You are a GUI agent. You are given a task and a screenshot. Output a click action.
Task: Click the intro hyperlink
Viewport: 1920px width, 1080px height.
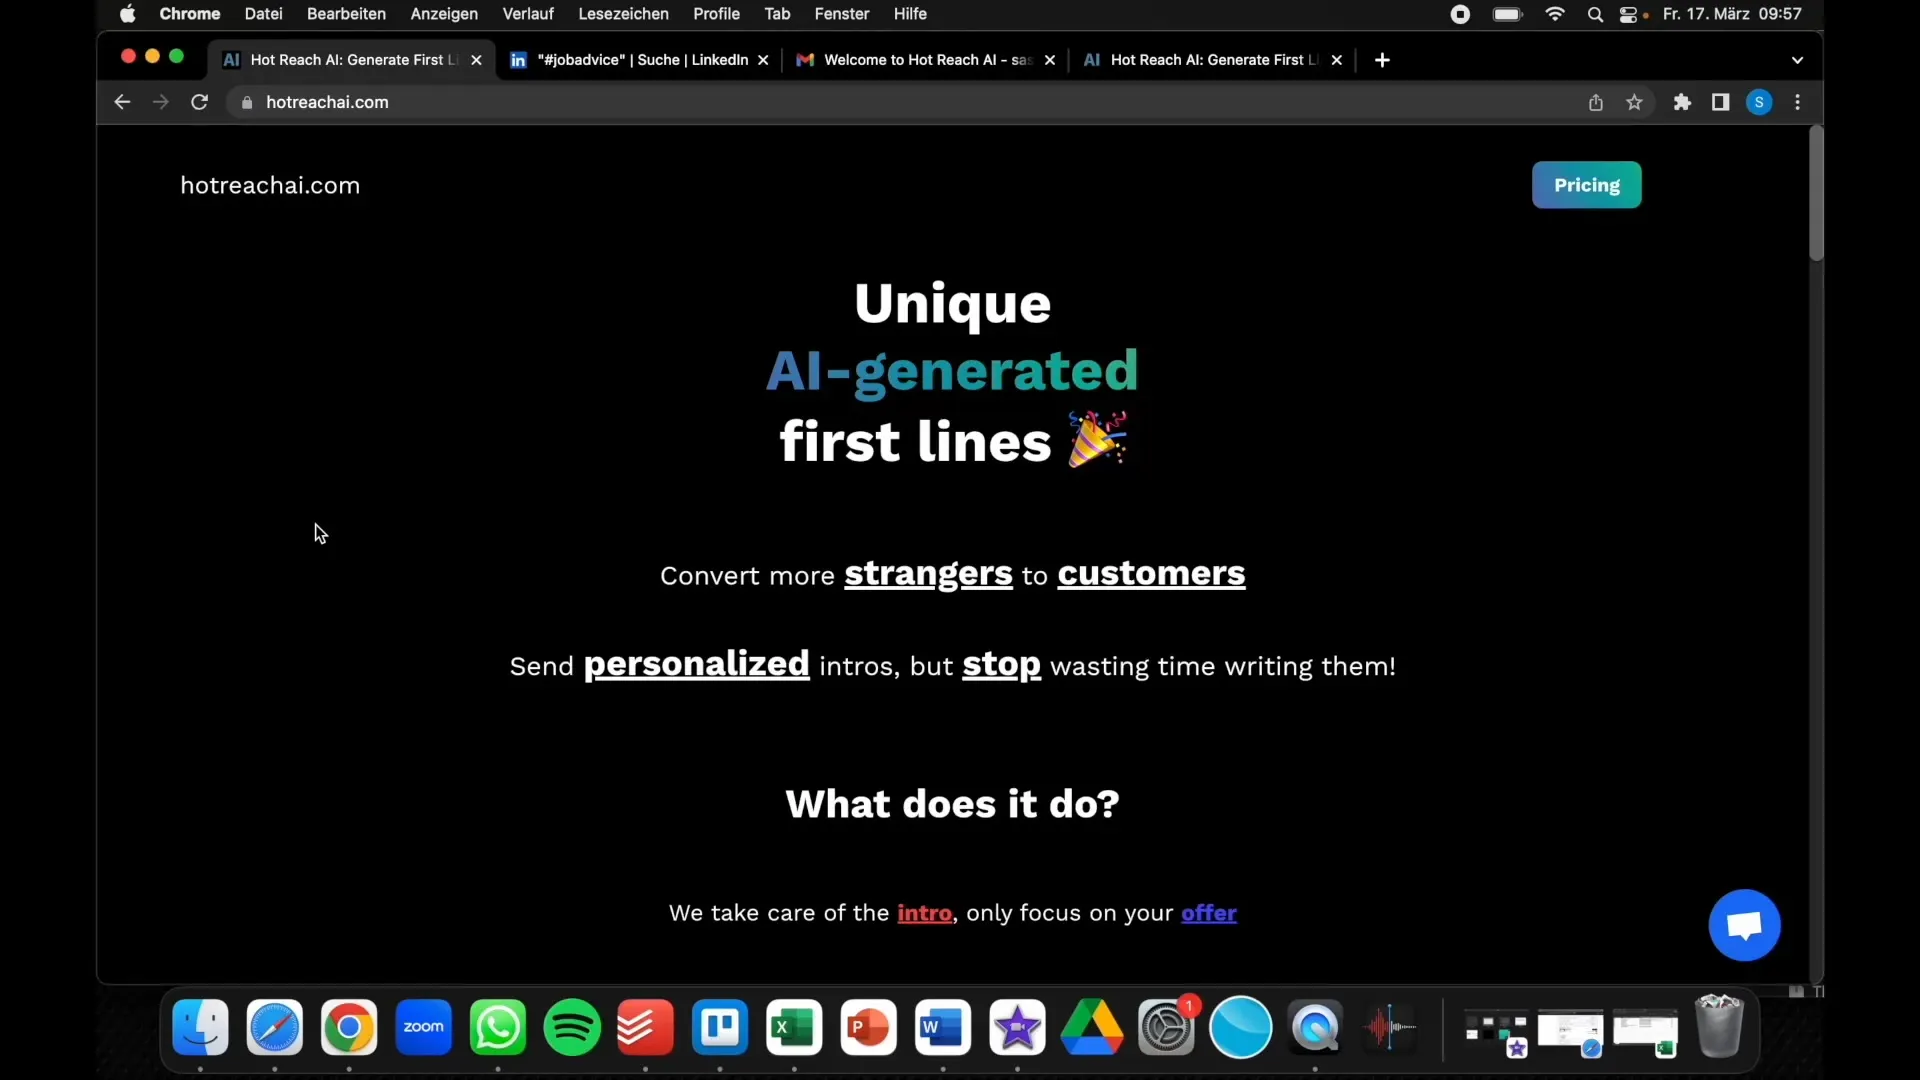point(924,911)
